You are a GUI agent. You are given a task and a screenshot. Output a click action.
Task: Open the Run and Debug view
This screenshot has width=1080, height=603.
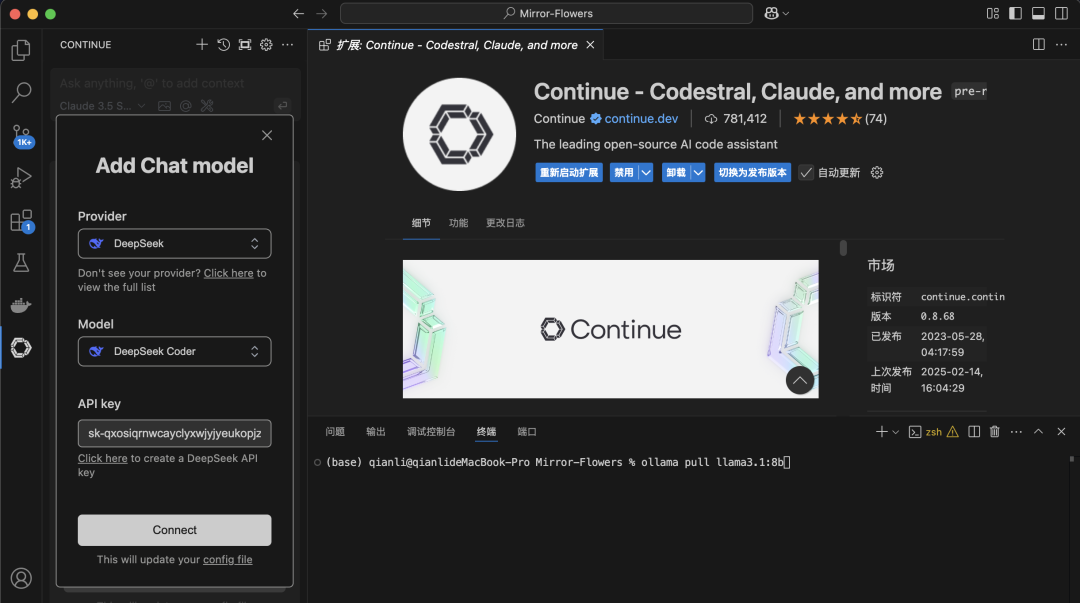pos(21,178)
